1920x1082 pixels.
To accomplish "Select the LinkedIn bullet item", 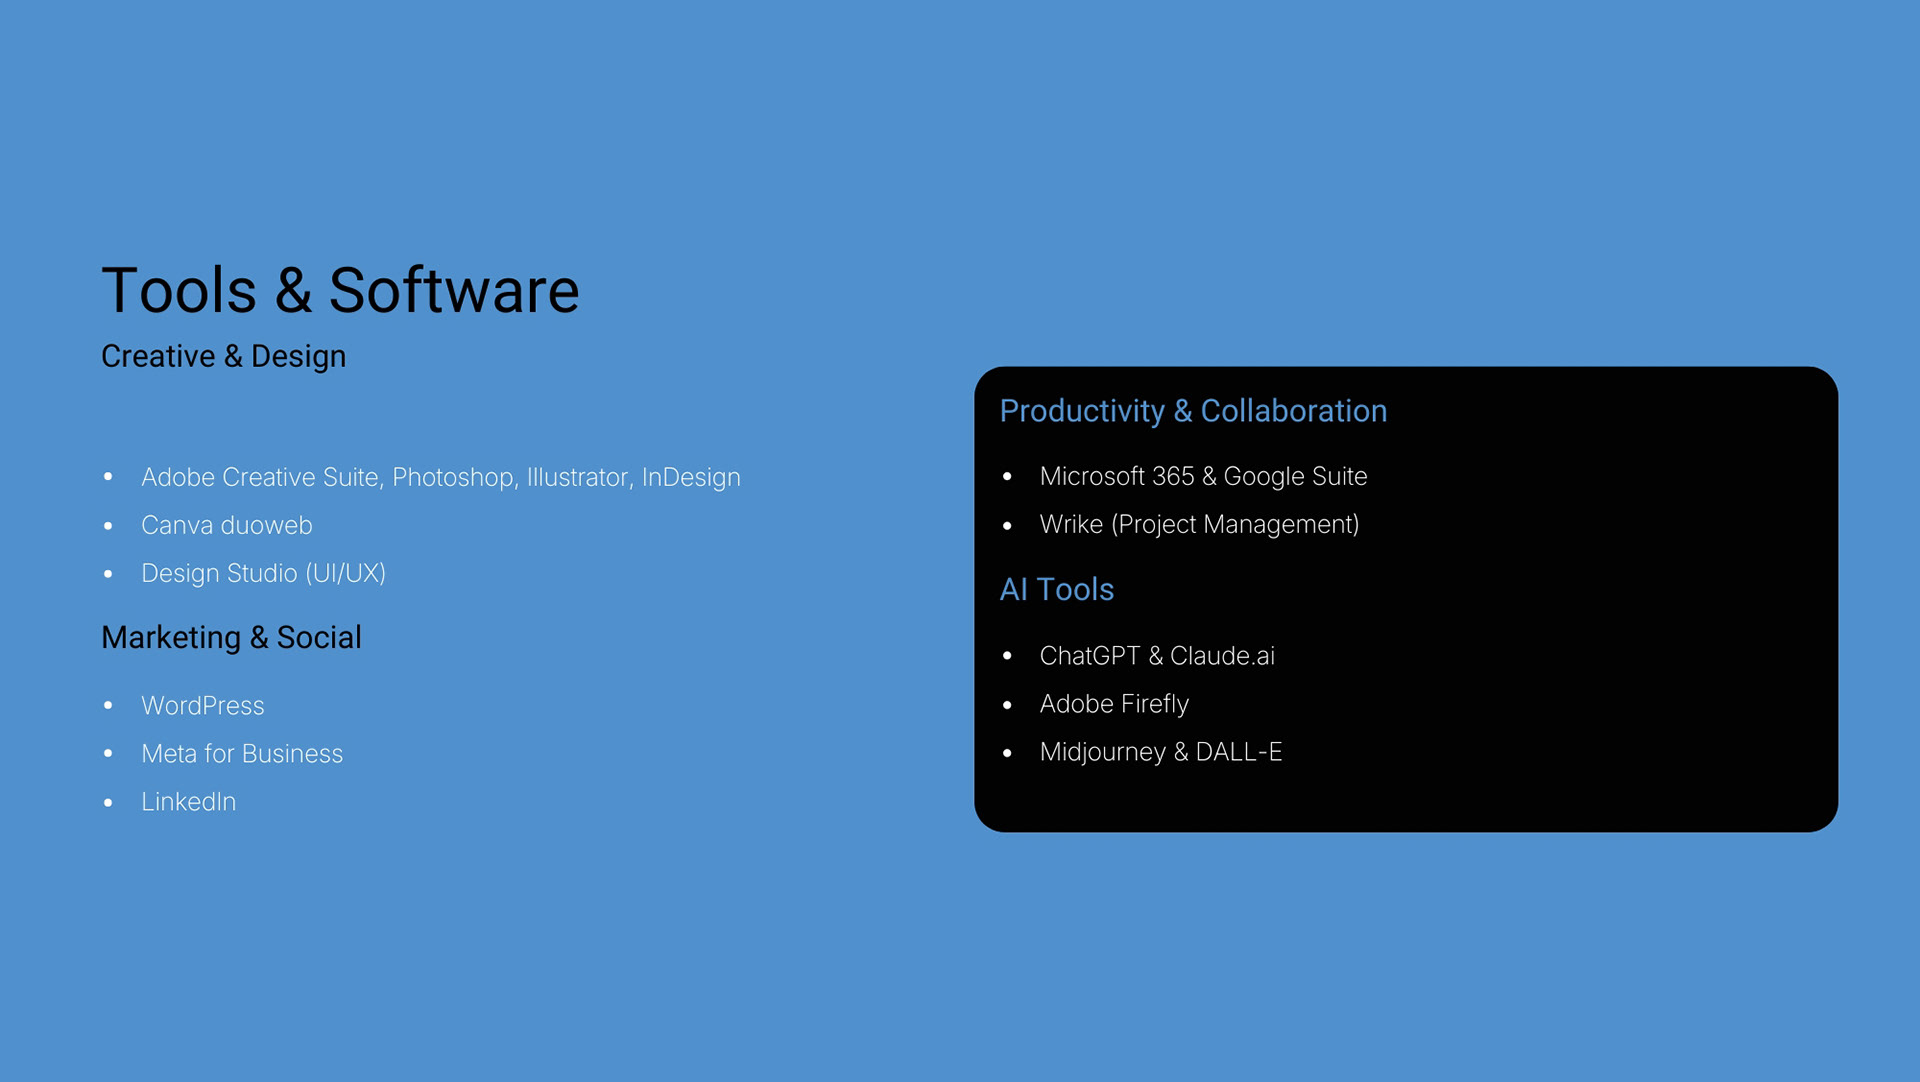I will [188, 801].
